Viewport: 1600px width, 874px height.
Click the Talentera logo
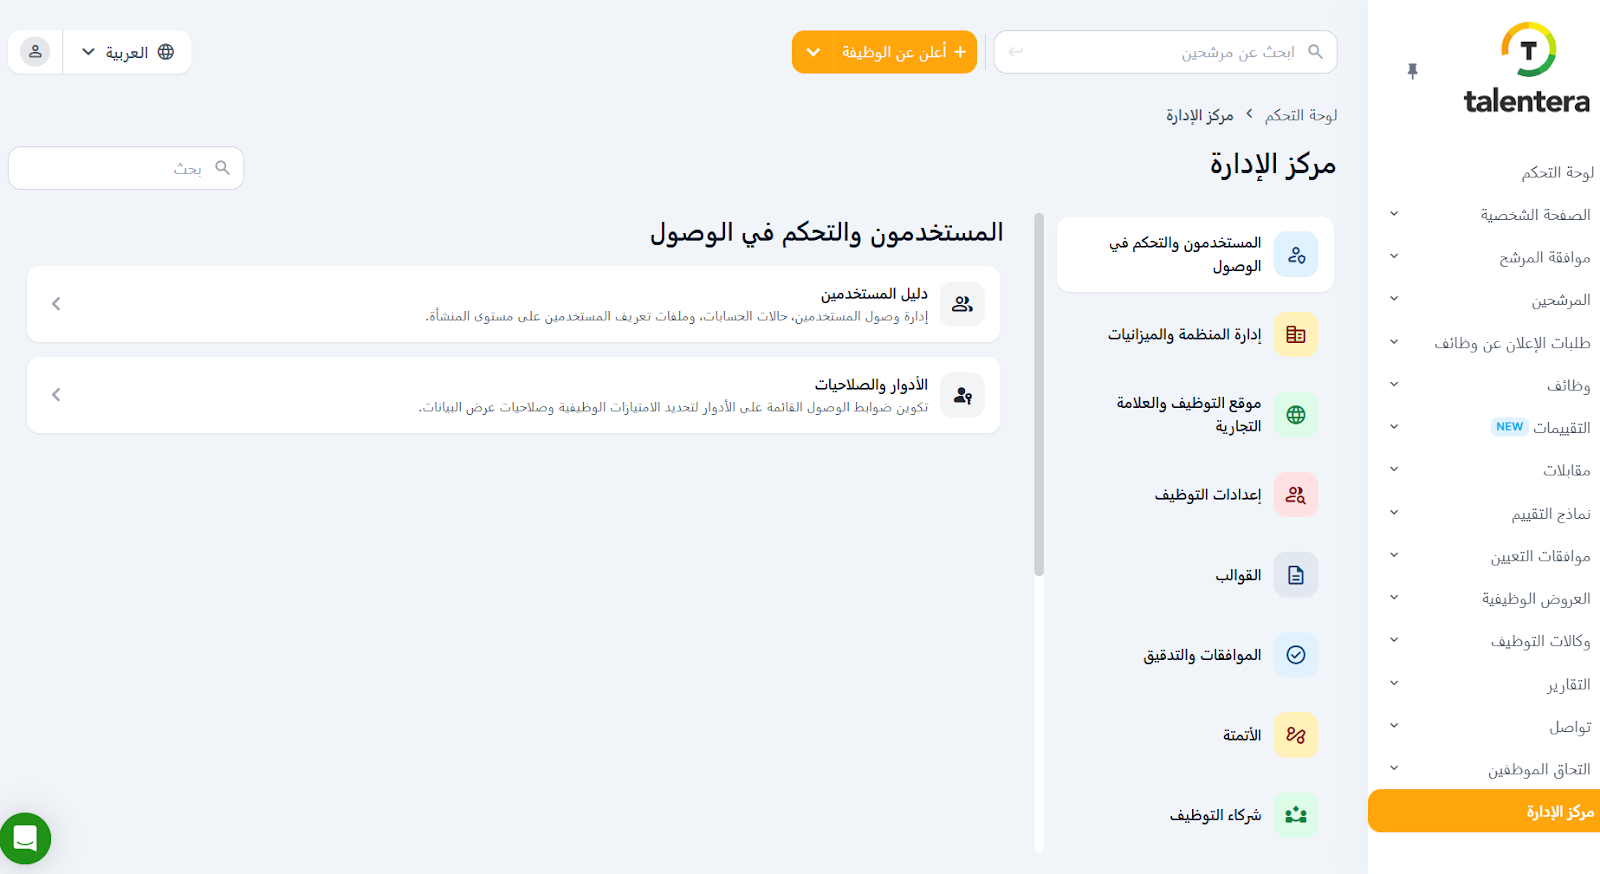point(1526,70)
